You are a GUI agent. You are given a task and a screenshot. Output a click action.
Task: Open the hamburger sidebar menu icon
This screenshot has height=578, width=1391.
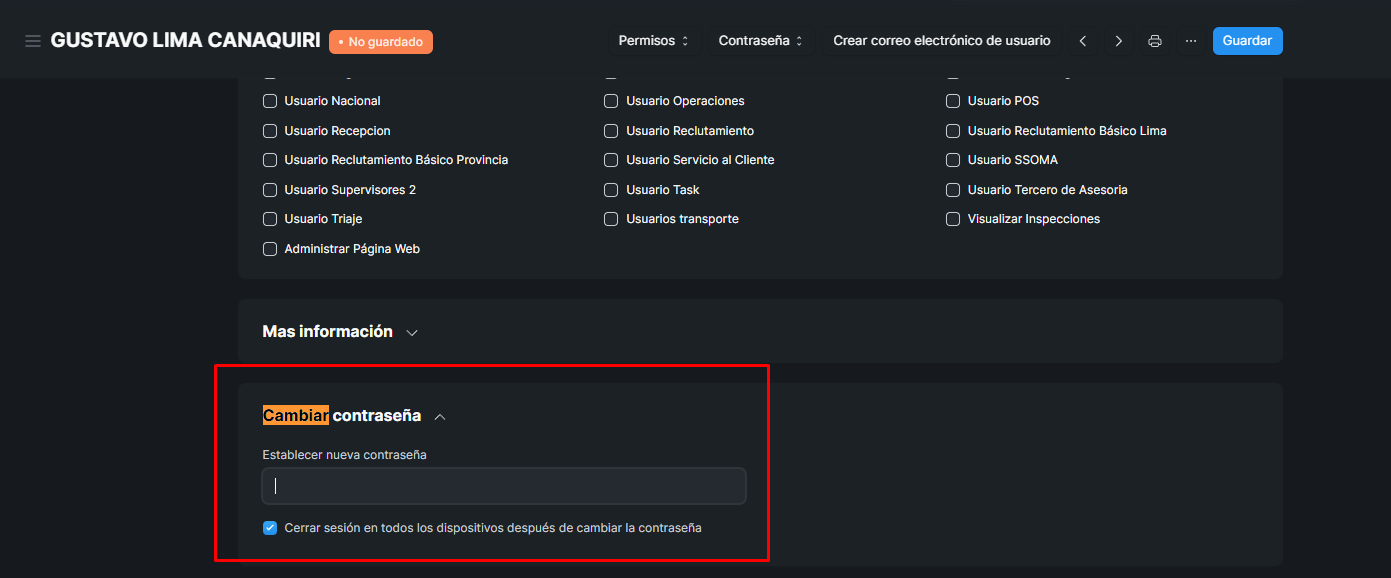tap(33, 41)
